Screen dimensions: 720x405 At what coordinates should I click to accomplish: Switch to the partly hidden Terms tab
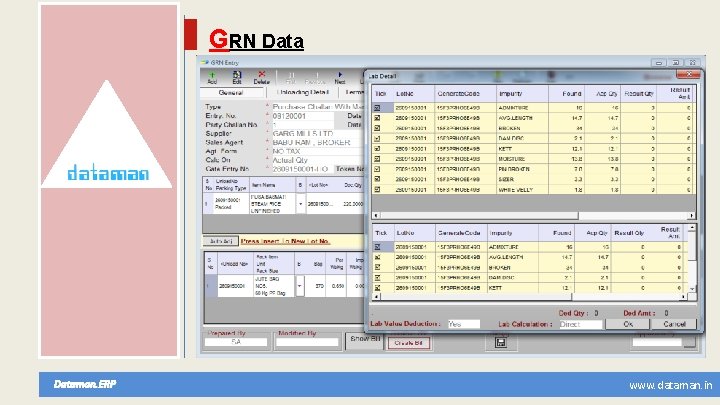(x=353, y=92)
